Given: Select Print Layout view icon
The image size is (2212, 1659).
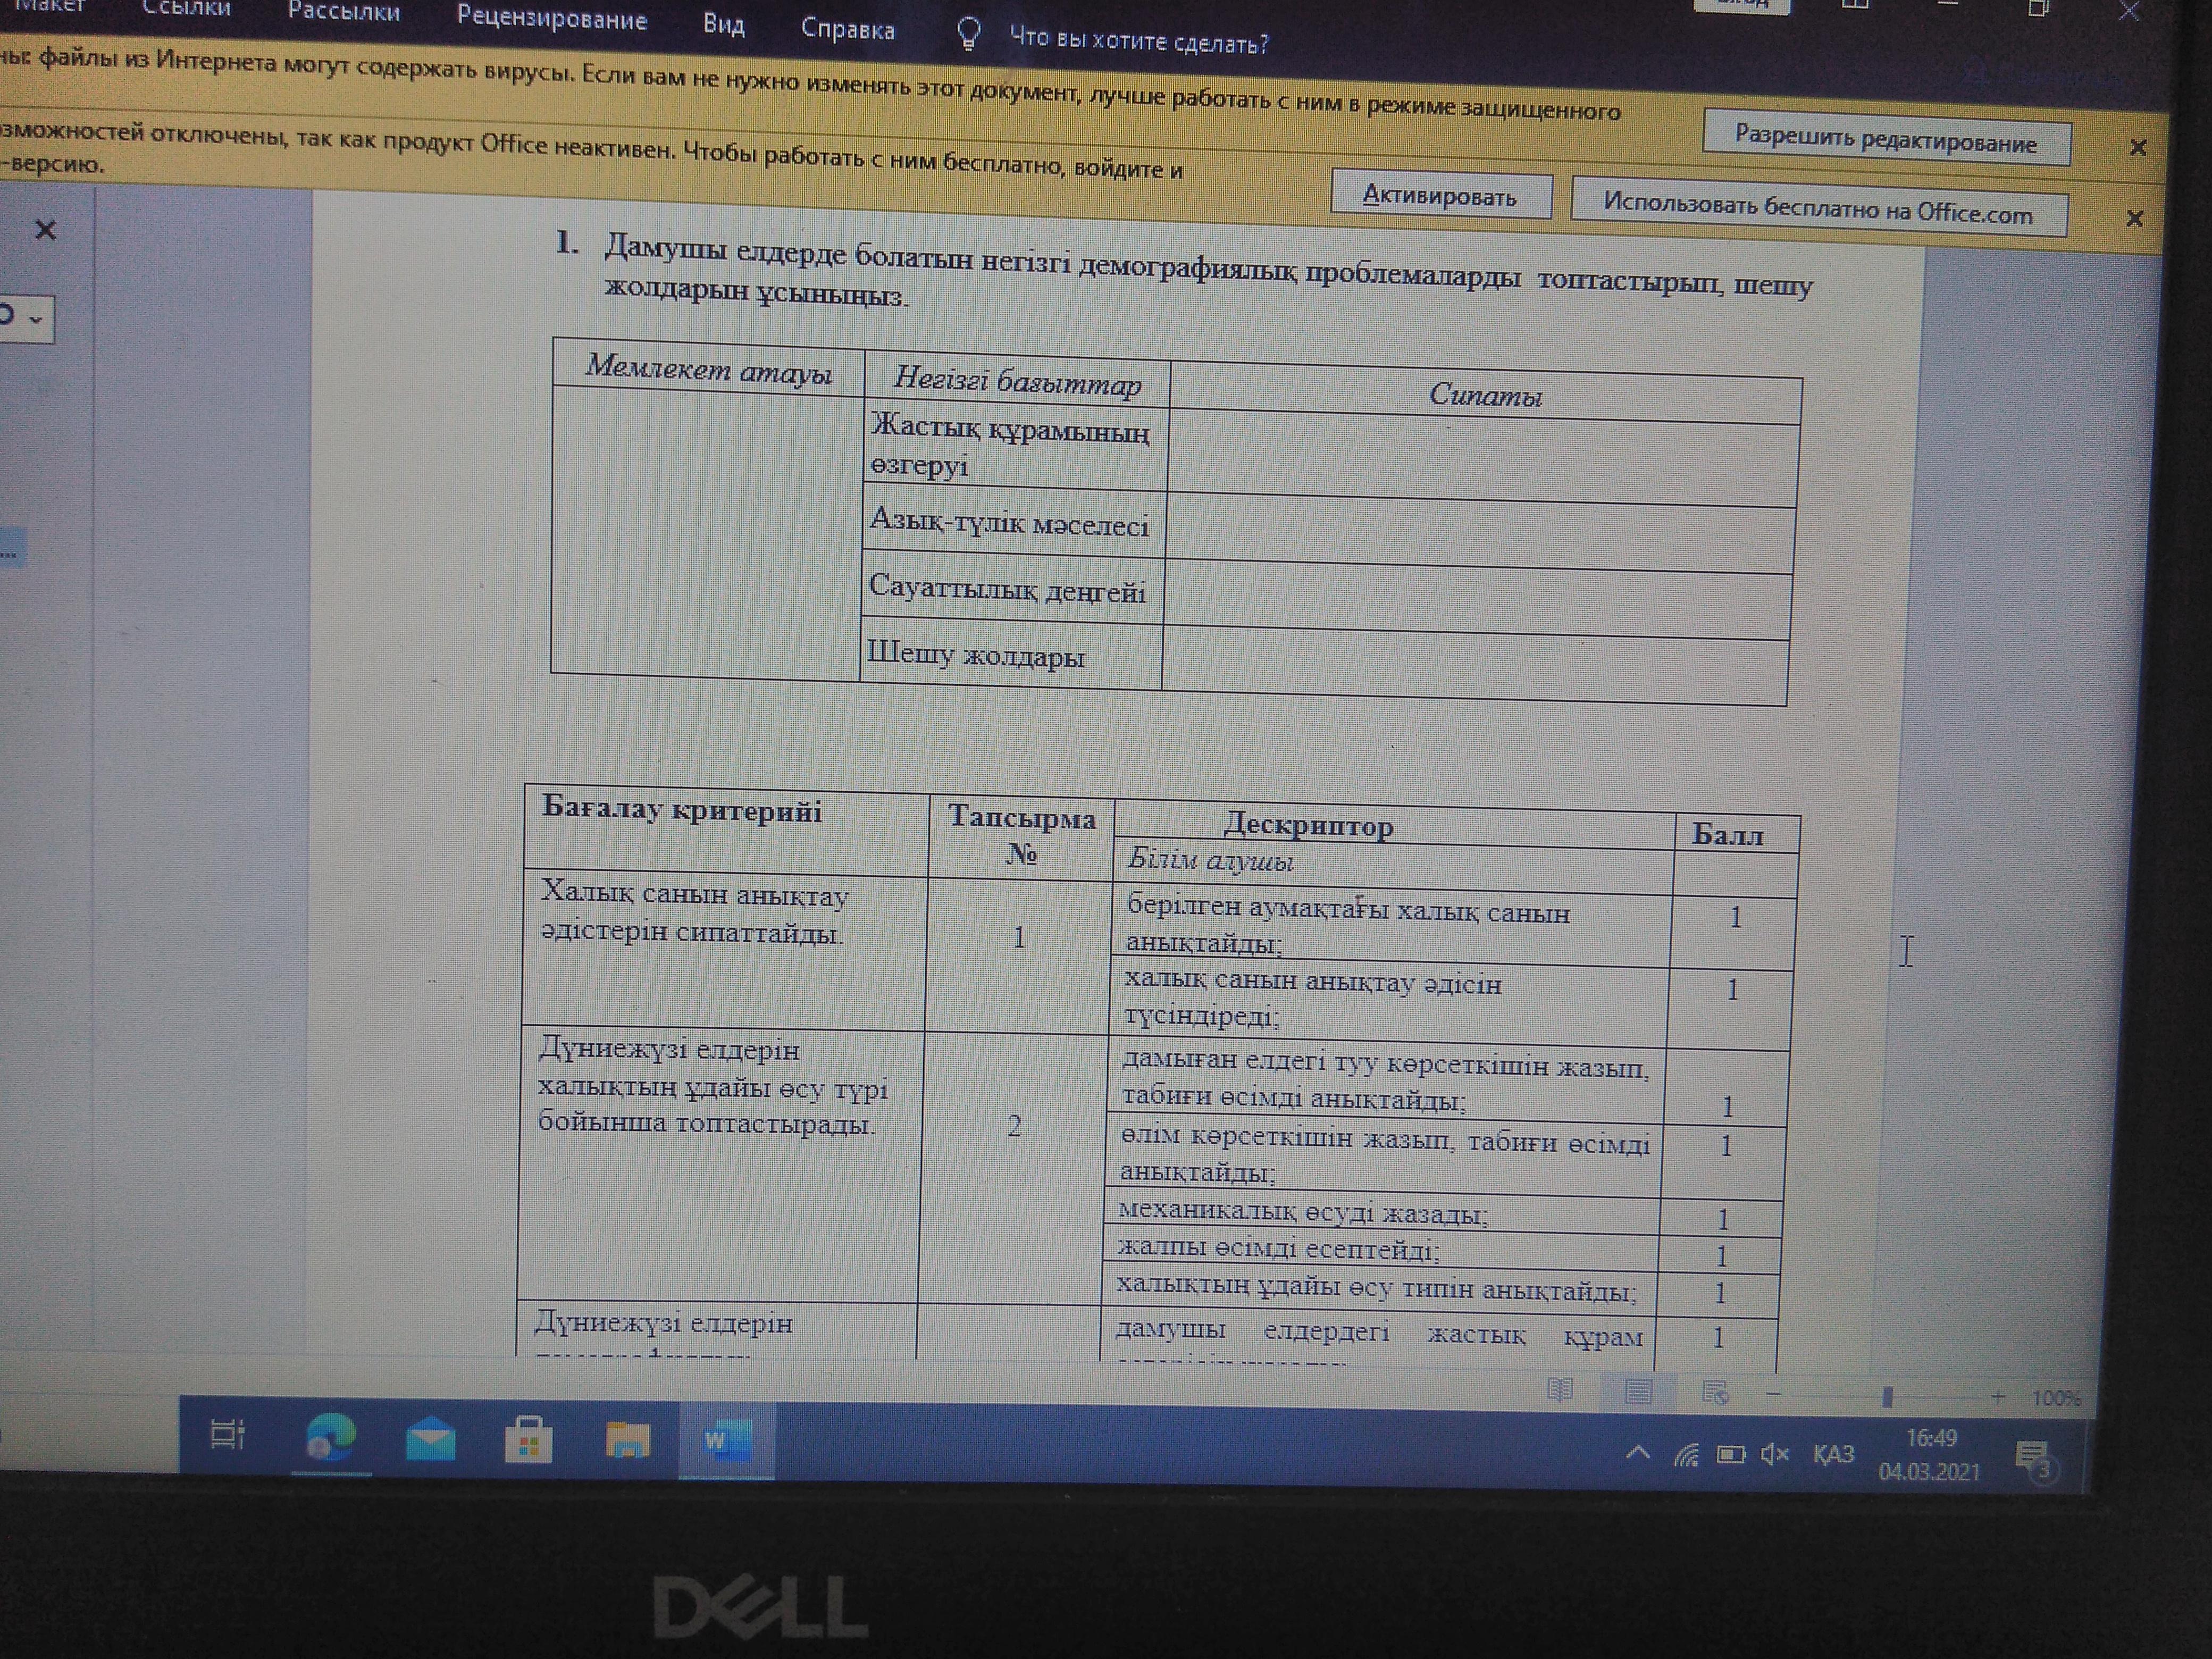Looking at the screenshot, I should [1638, 1391].
